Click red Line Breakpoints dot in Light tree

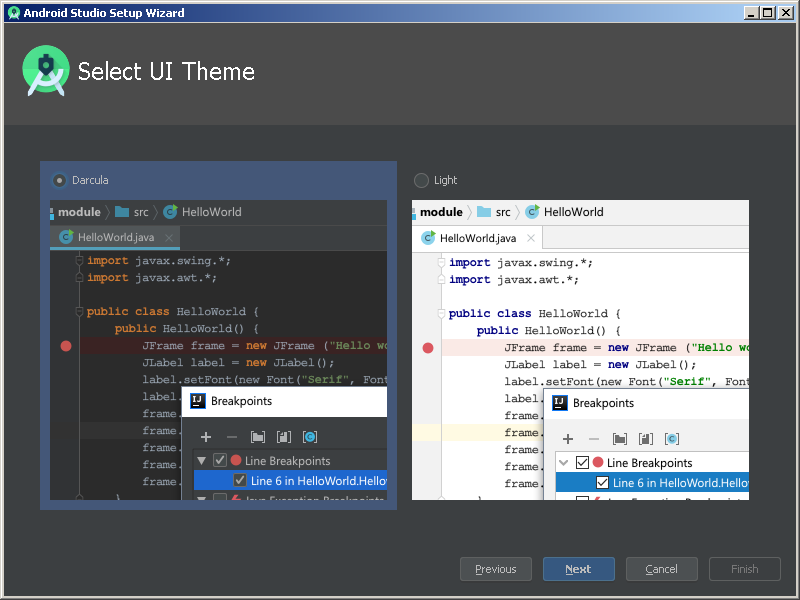[x=598, y=462]
